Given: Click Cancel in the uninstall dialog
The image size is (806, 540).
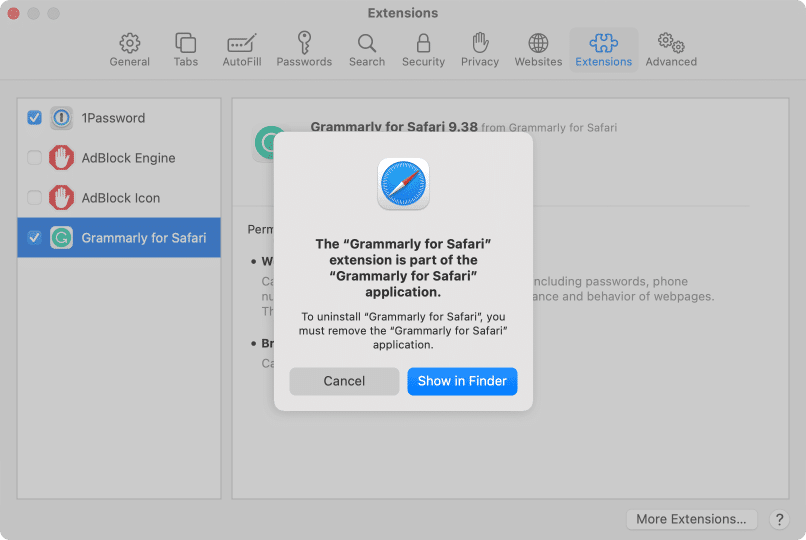Looking at the screenshot, I should pyautogui.click(x=344, y=381).
